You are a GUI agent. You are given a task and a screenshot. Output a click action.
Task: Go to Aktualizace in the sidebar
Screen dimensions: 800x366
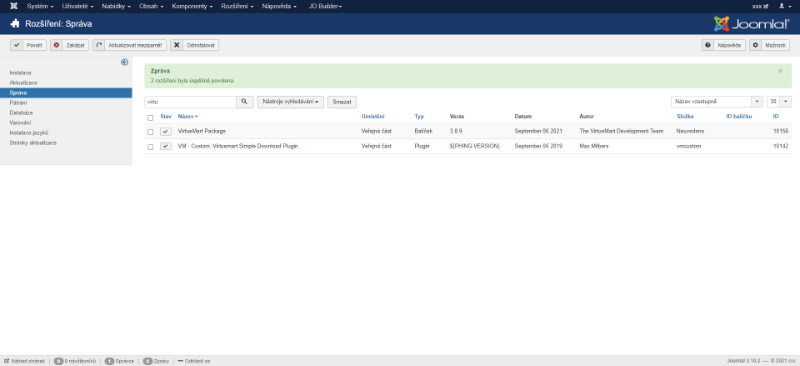click(x=23, y=83)
